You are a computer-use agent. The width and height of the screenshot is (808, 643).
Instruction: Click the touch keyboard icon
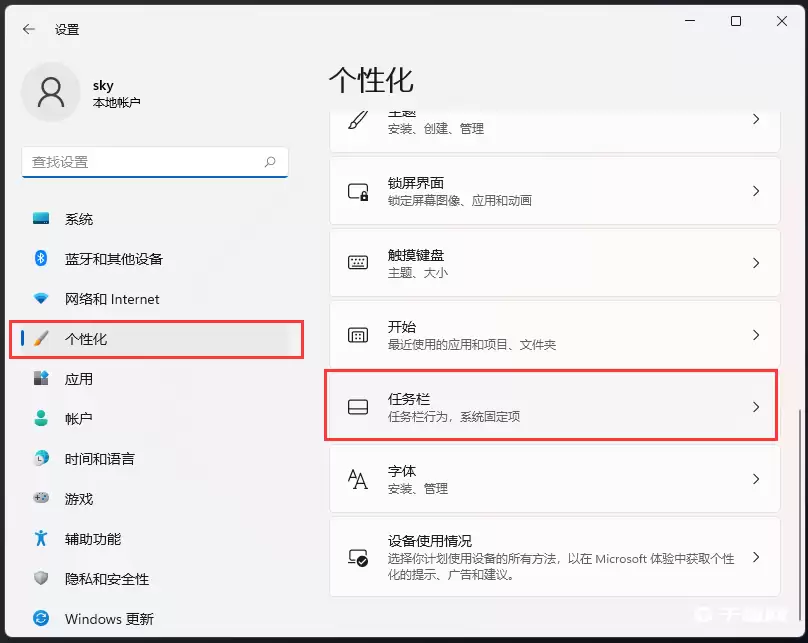358,263
